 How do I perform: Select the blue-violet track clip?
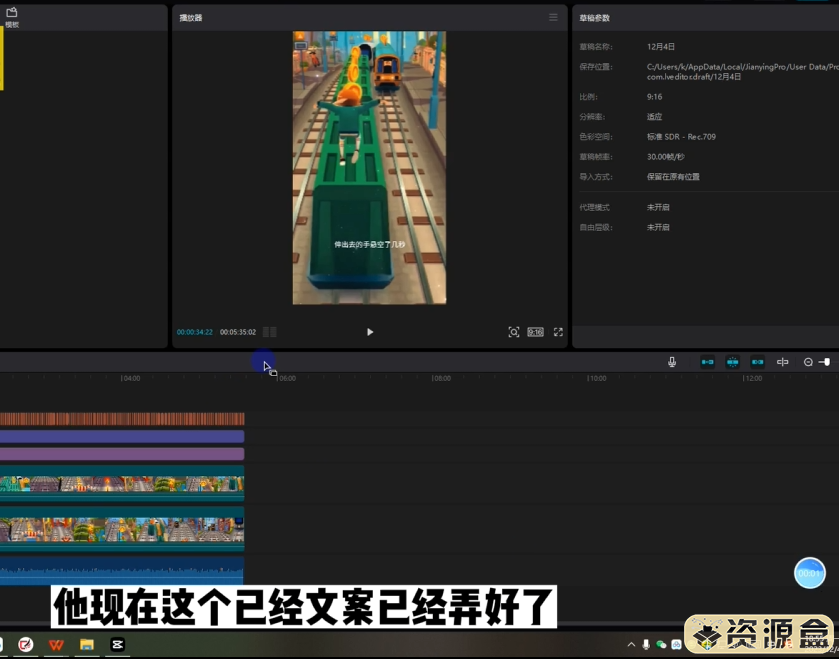122,436
